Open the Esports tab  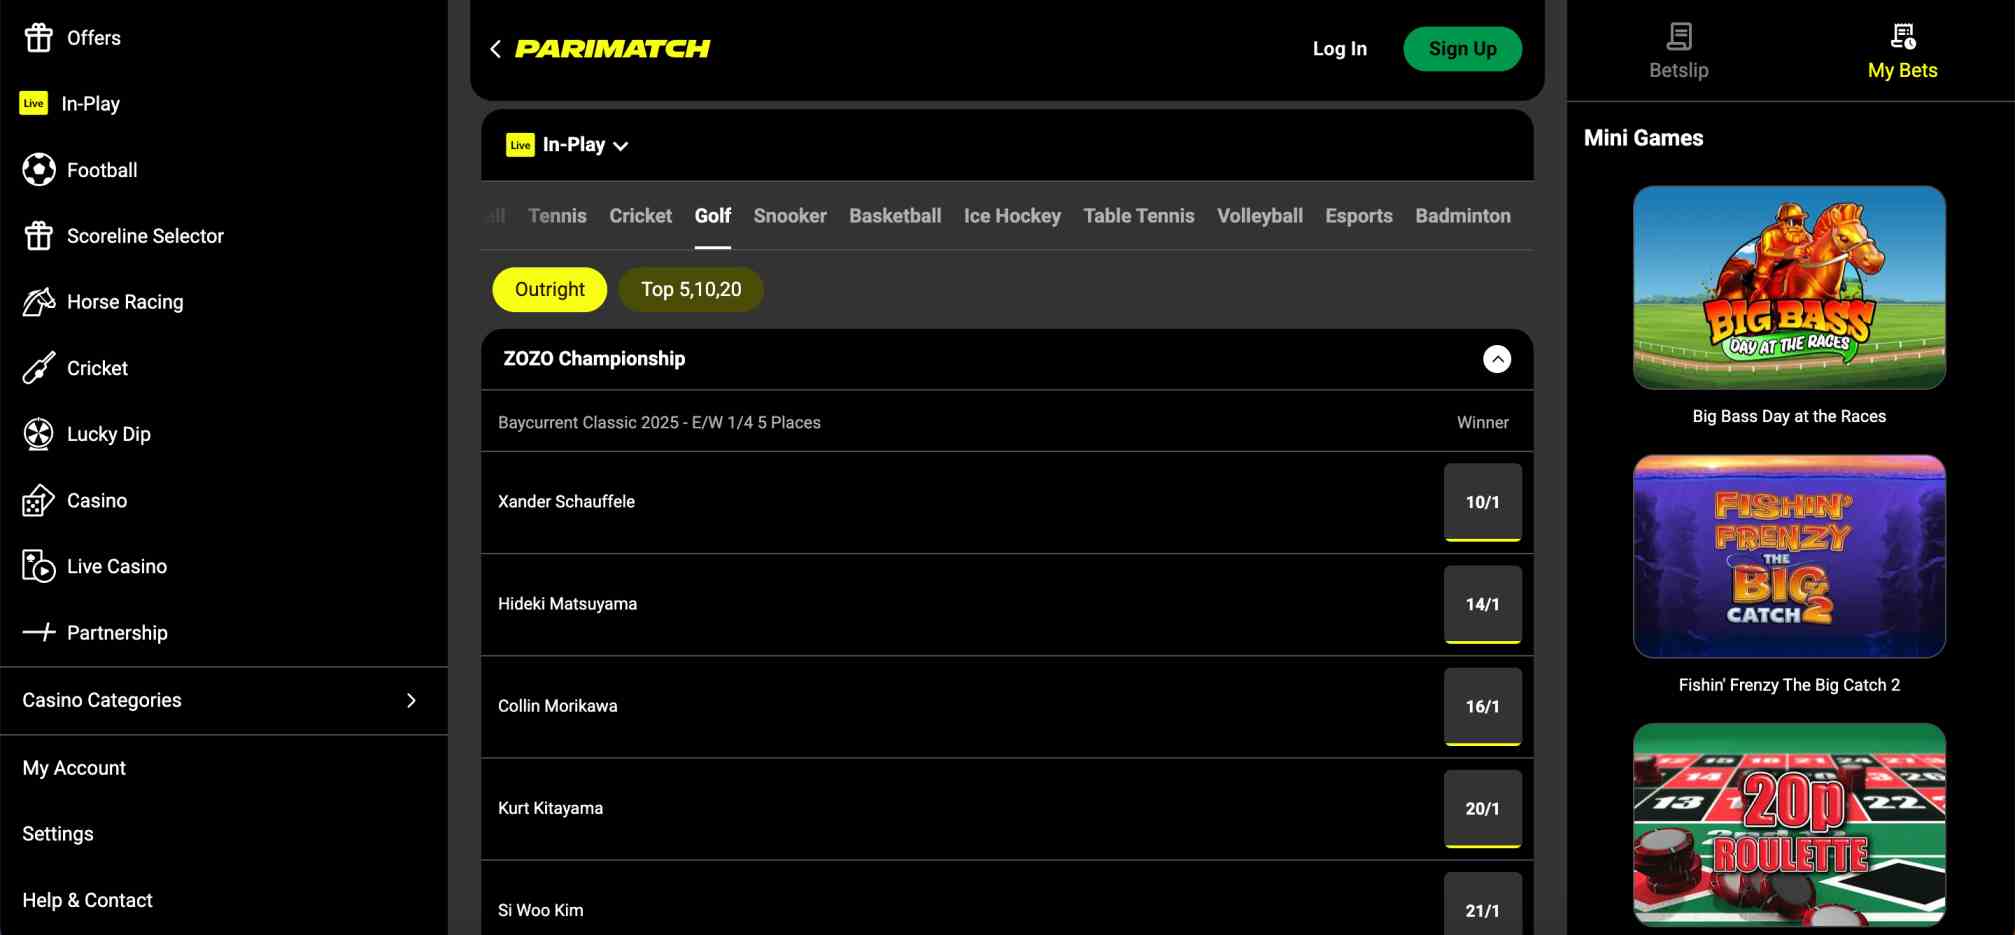pos(1358,215)
